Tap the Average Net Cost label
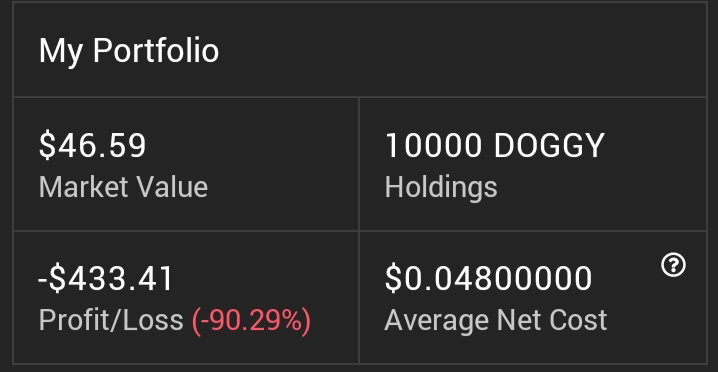Screen dimensions: 718x372 click(x=496, y=320)
